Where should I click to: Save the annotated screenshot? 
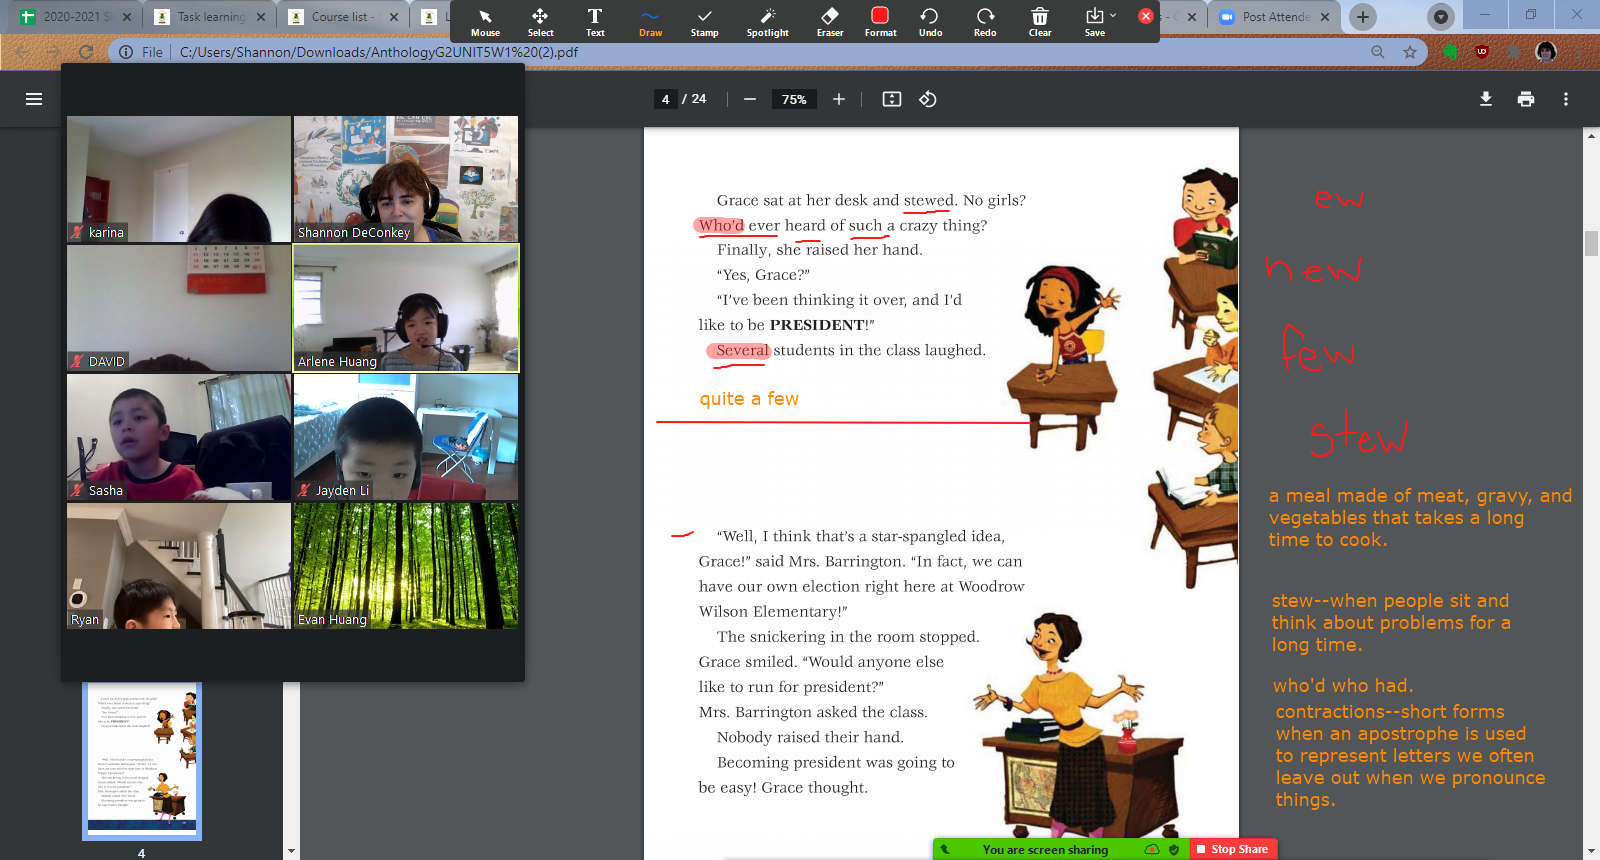1094,22
